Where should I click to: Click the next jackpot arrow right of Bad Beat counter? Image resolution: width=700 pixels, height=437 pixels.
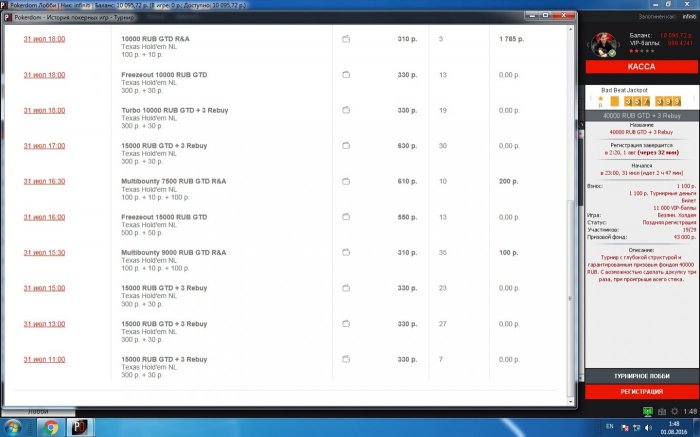(x=694, y=99)
